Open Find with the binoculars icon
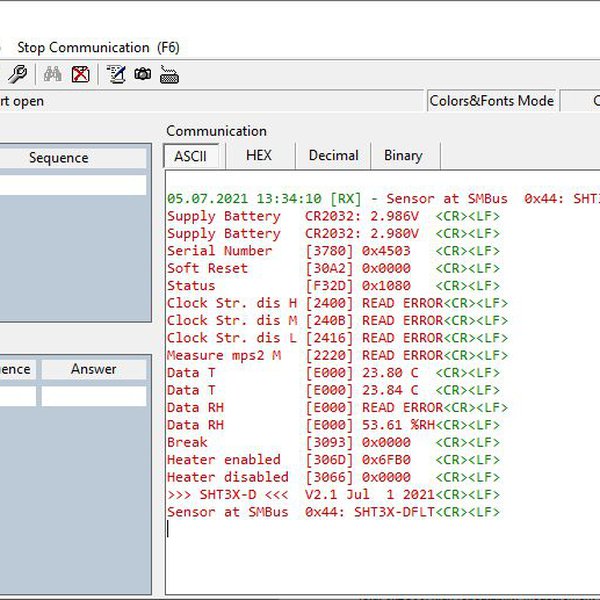The height and width of the screenshot is (600, 600). [x=52, y=74]
